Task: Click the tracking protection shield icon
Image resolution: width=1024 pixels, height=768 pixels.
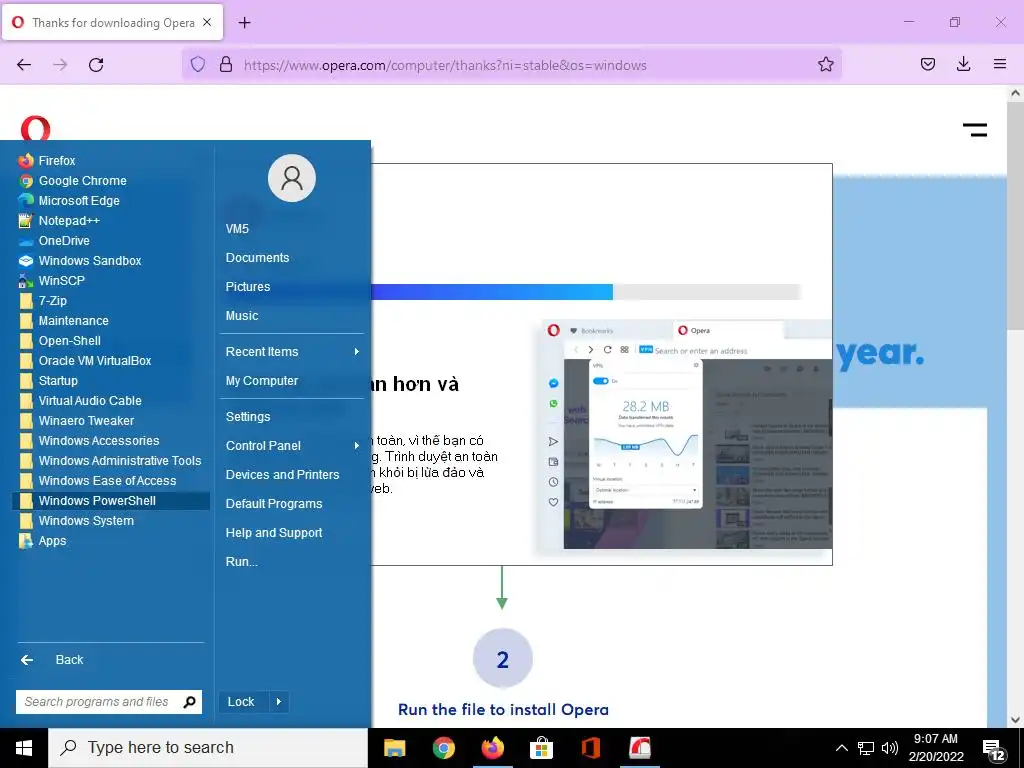Action: [198, 64]
